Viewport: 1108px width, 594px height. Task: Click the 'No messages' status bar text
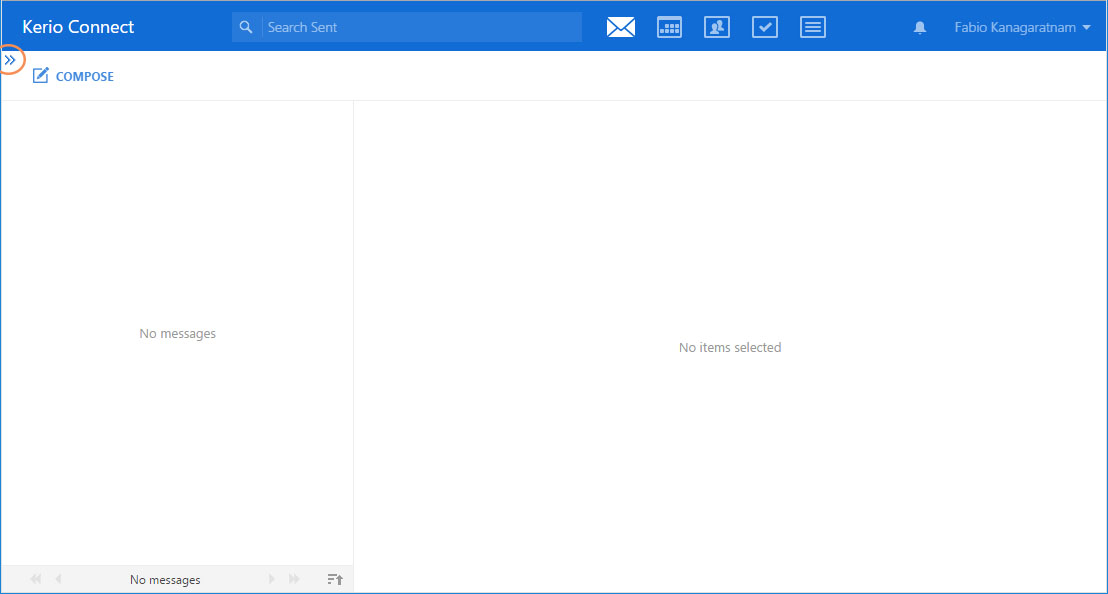click(x=165, y=580)
